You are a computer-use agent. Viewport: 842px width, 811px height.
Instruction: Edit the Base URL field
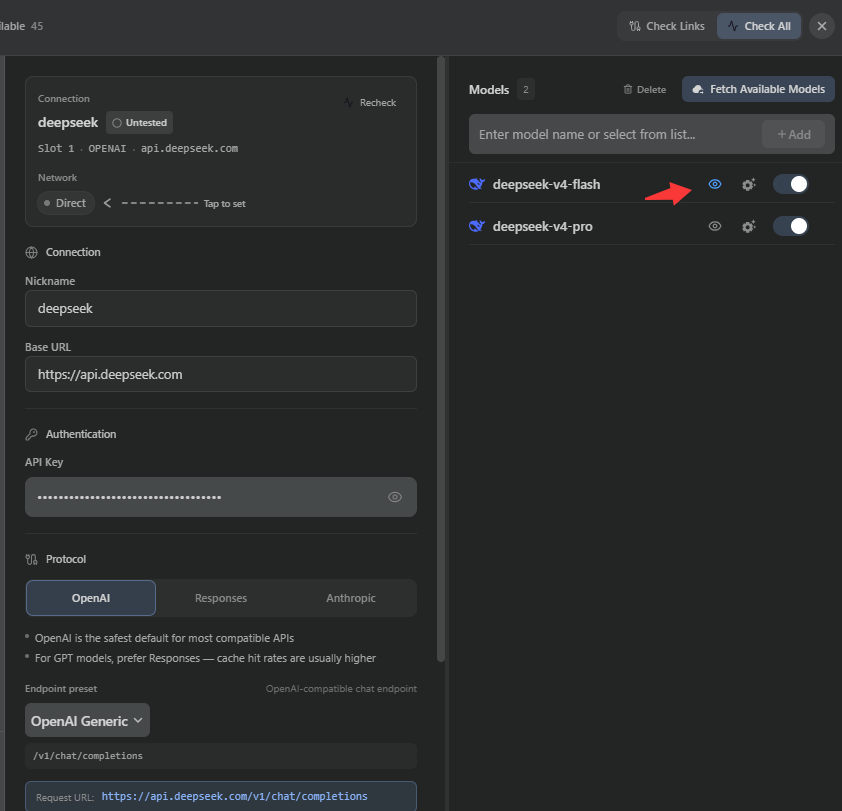click(221, 374)
